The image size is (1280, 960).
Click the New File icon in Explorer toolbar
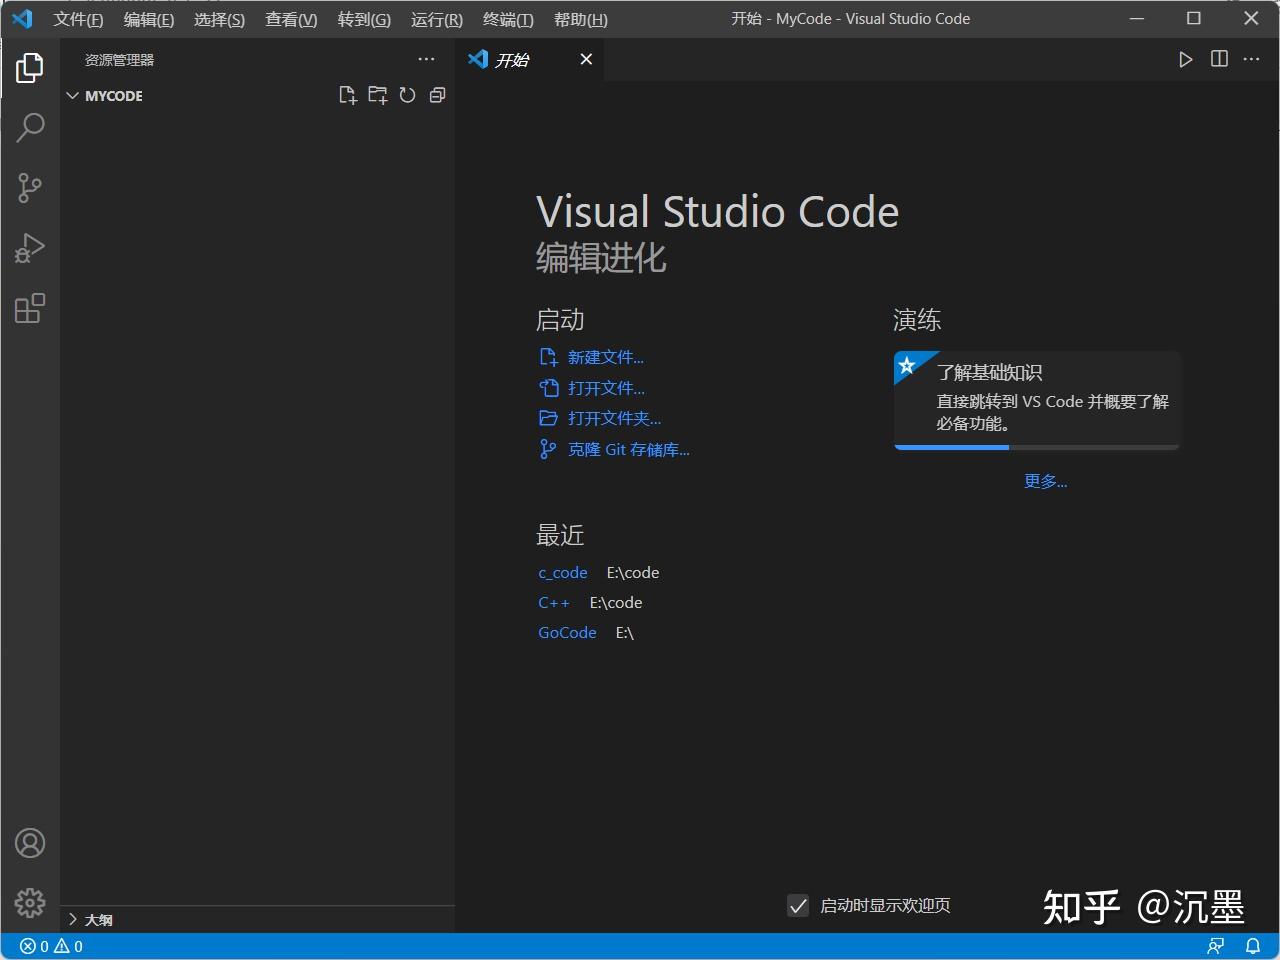(x=348, y=95)
